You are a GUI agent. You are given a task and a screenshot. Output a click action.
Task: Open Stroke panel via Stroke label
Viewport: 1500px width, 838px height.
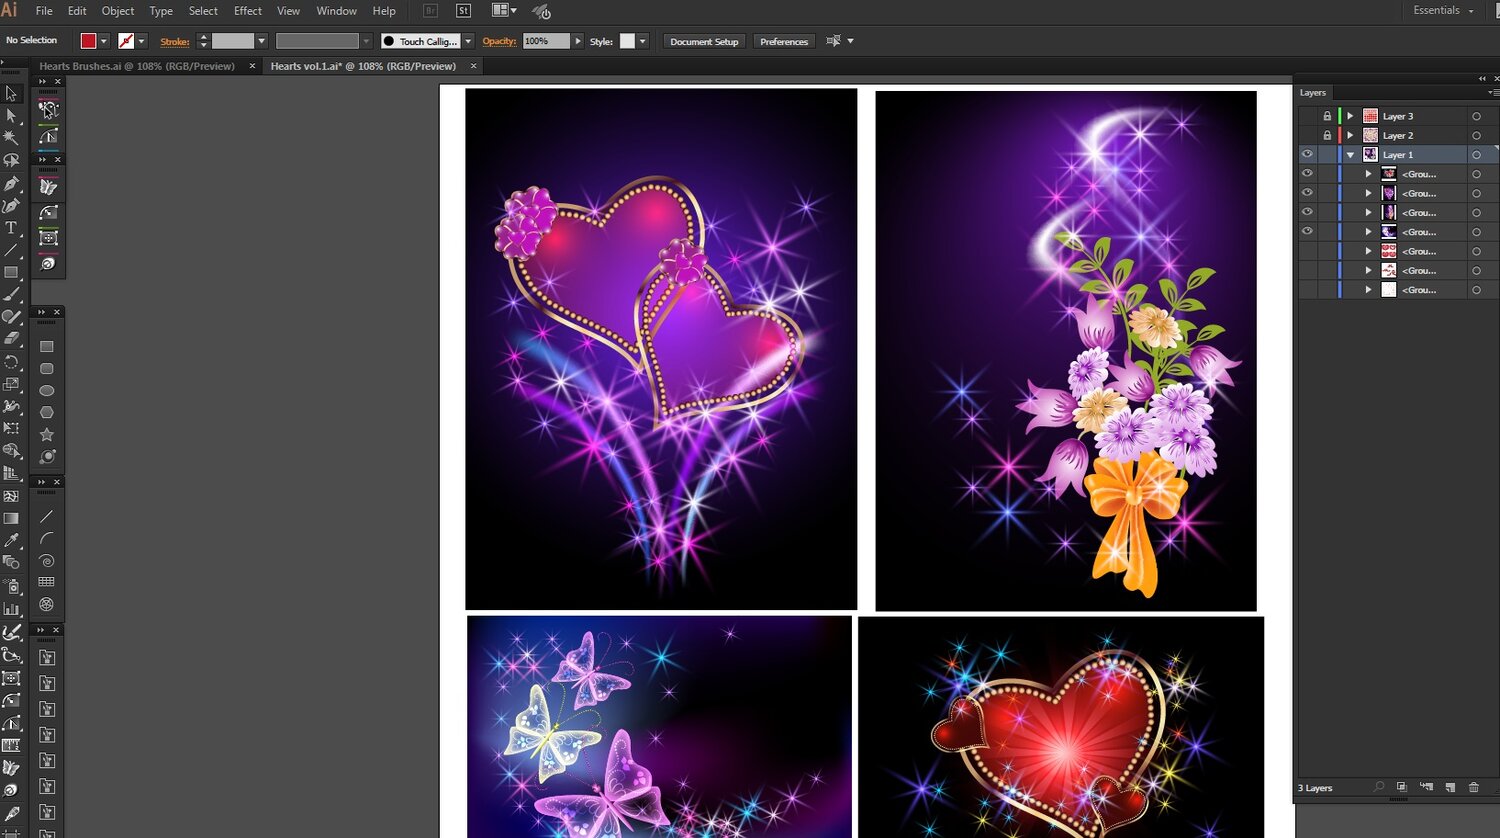click(x=175, y=41)
